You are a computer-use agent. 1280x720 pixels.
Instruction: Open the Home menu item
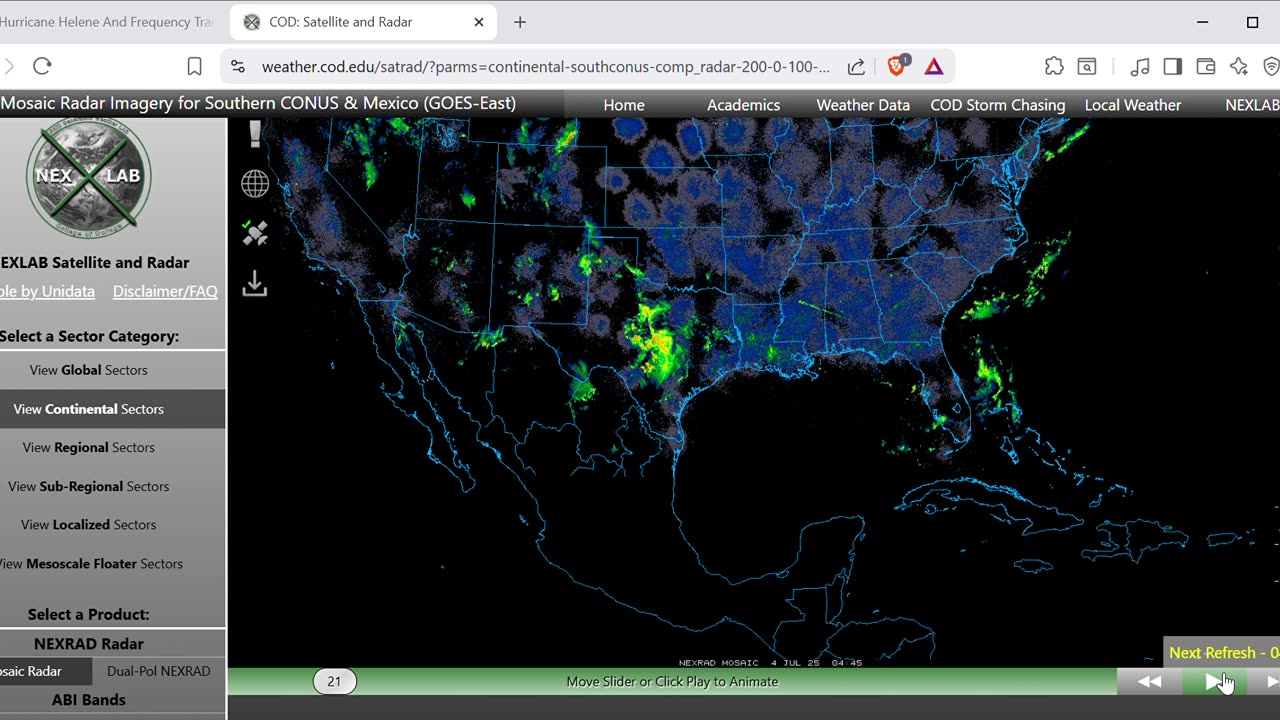[x=624, y=105]
